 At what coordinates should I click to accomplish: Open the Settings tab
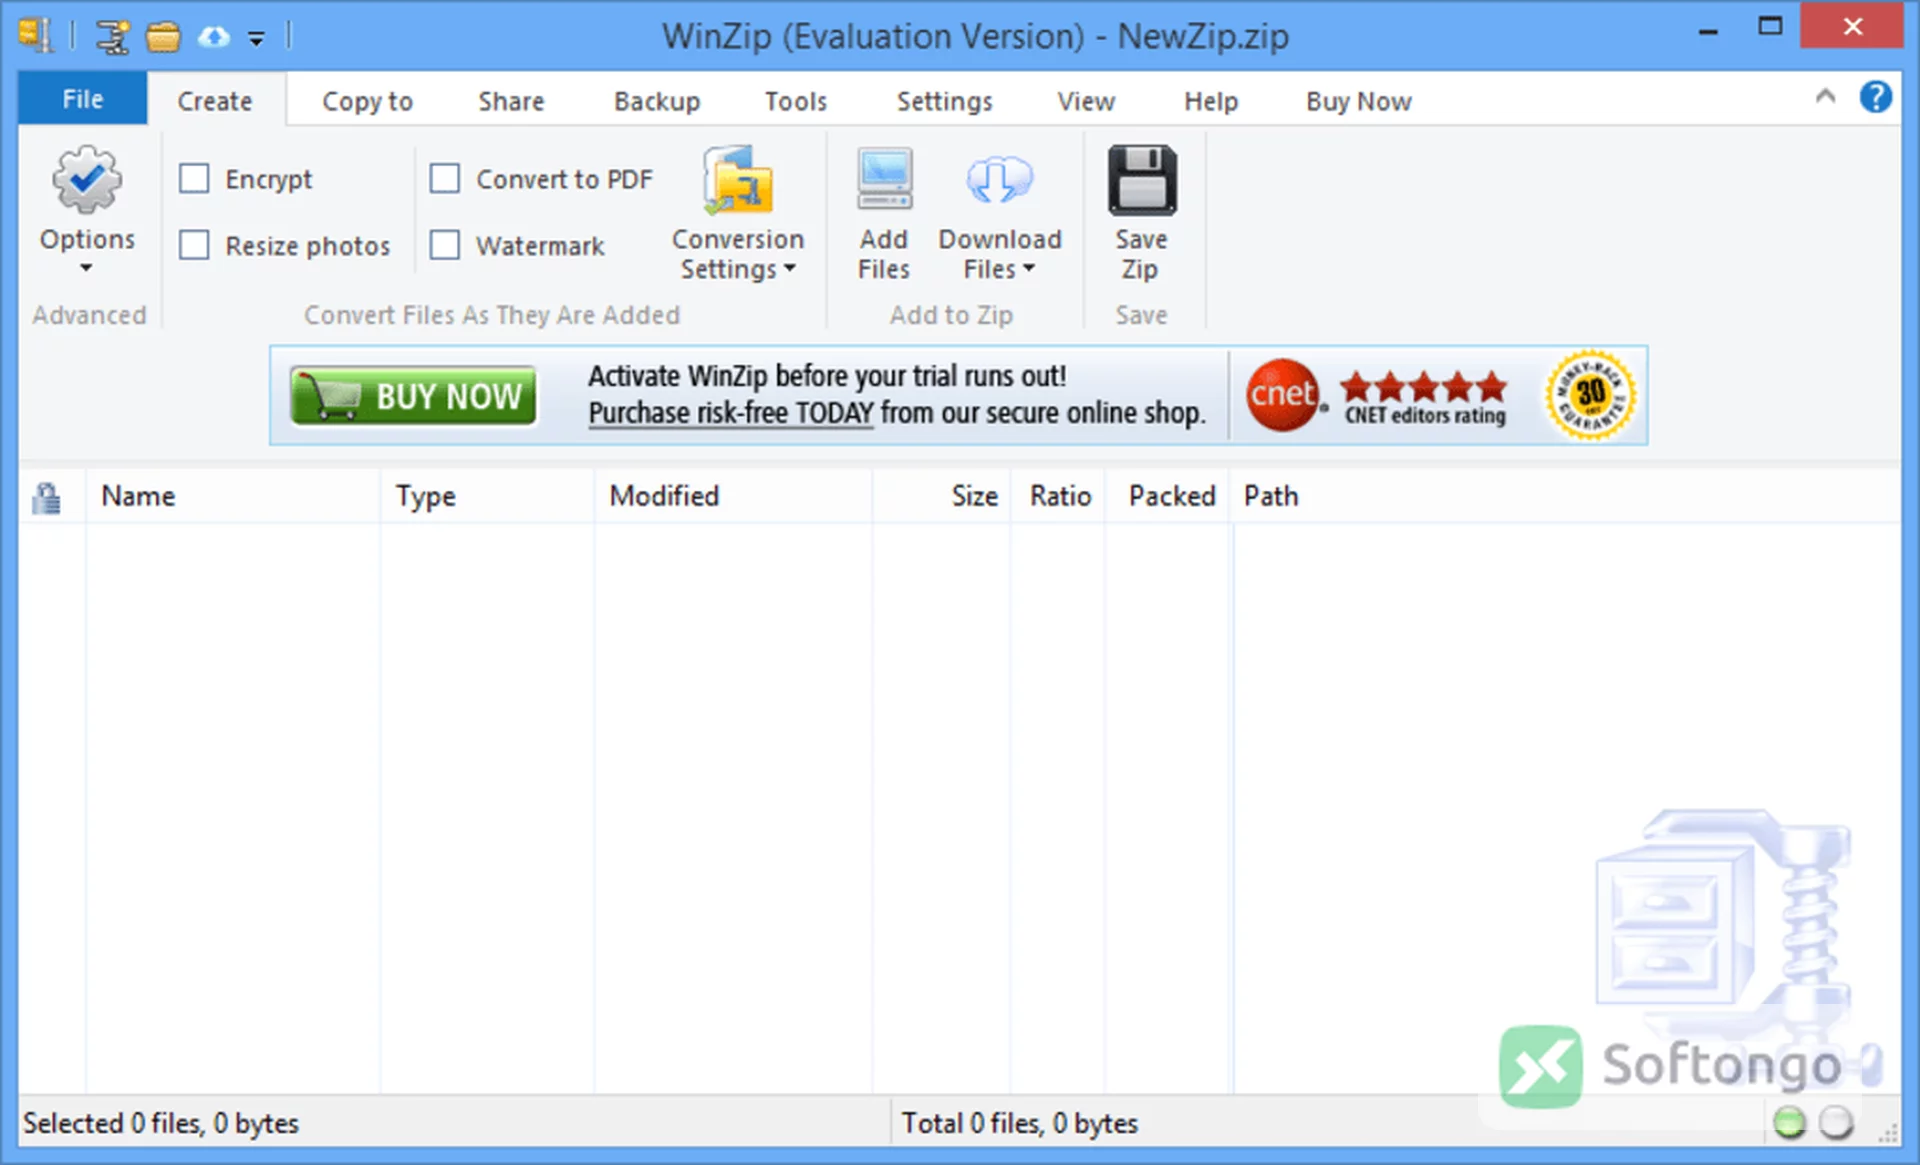tap(944, 101)
